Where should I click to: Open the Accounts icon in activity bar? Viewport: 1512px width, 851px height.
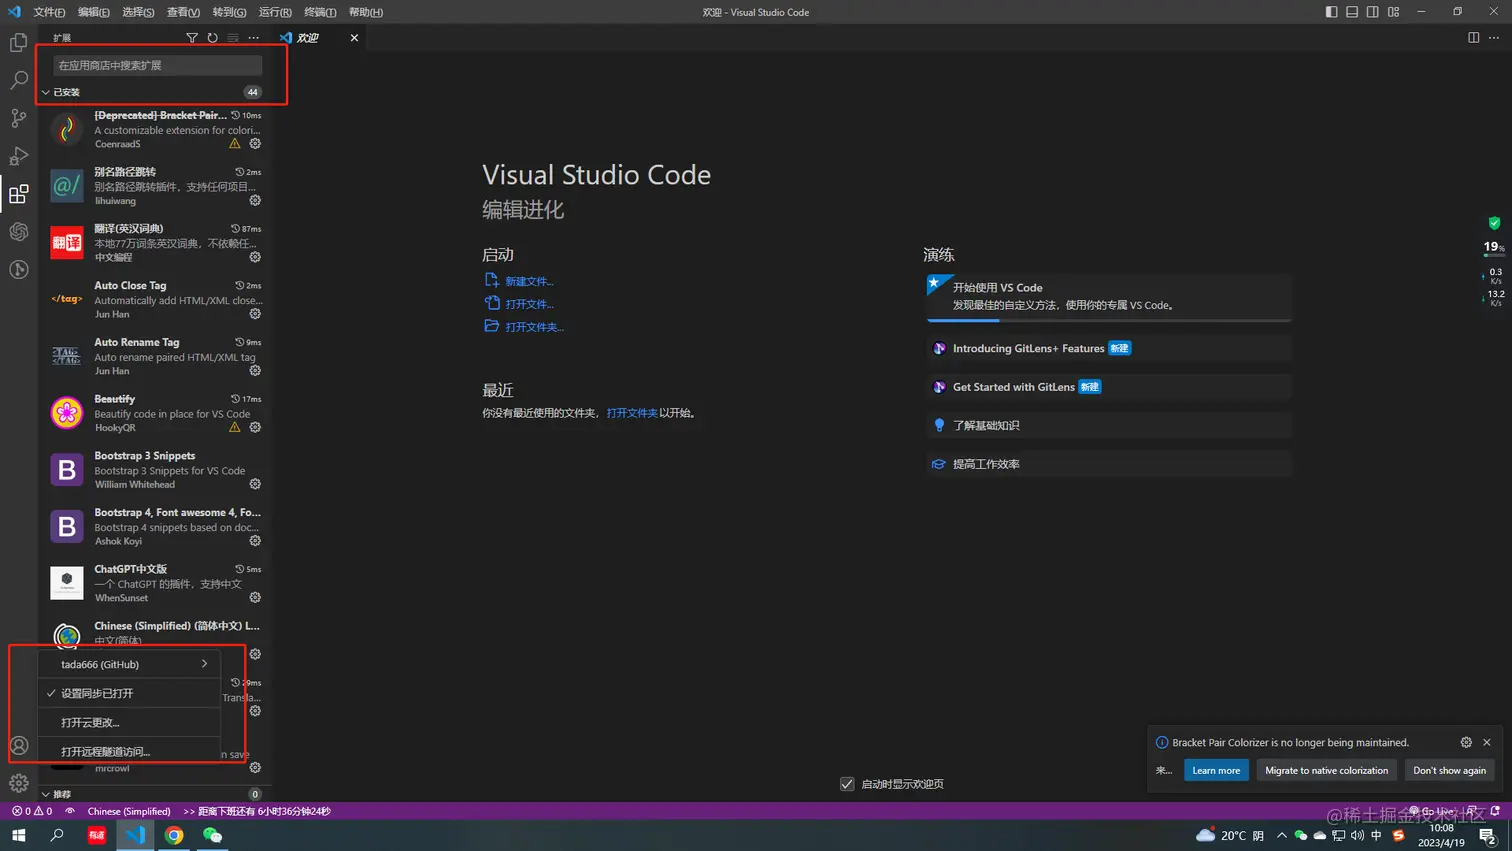(19, 745)
